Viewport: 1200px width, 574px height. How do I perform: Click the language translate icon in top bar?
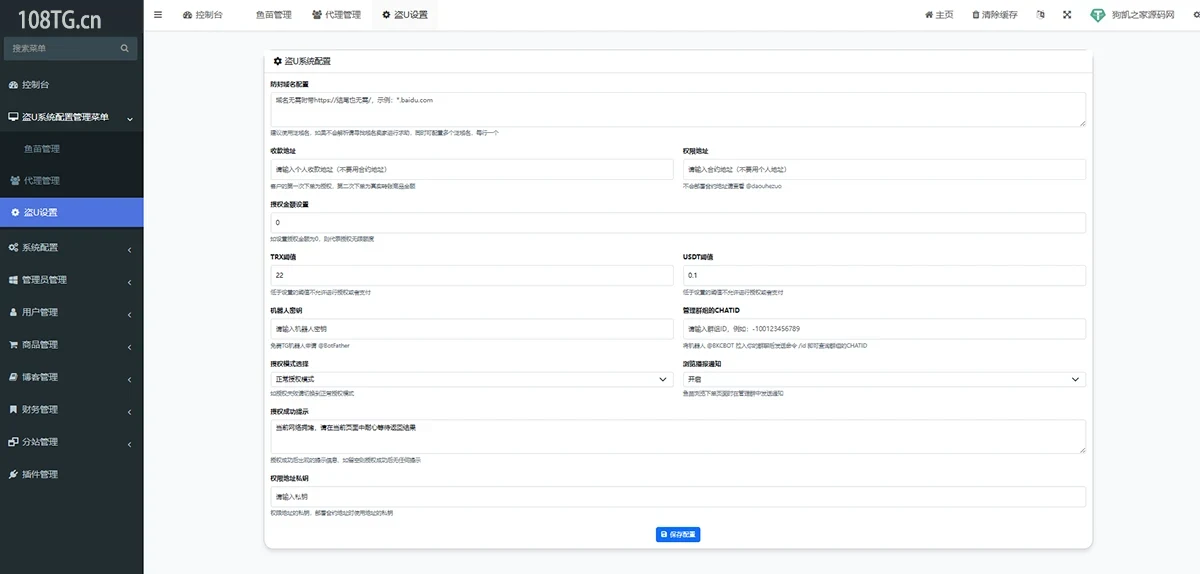pos(1041,15)
